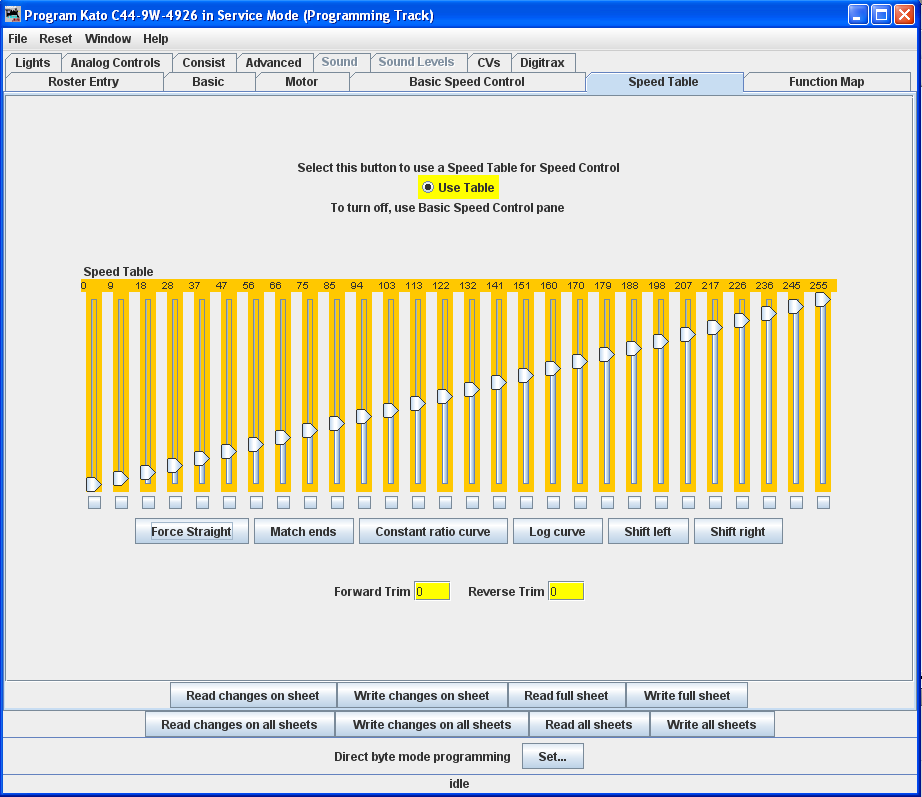The height and width of the screenshot is (797, 922).
Task: Click the Constant ratio curve button
Action: tap(433, 532)
